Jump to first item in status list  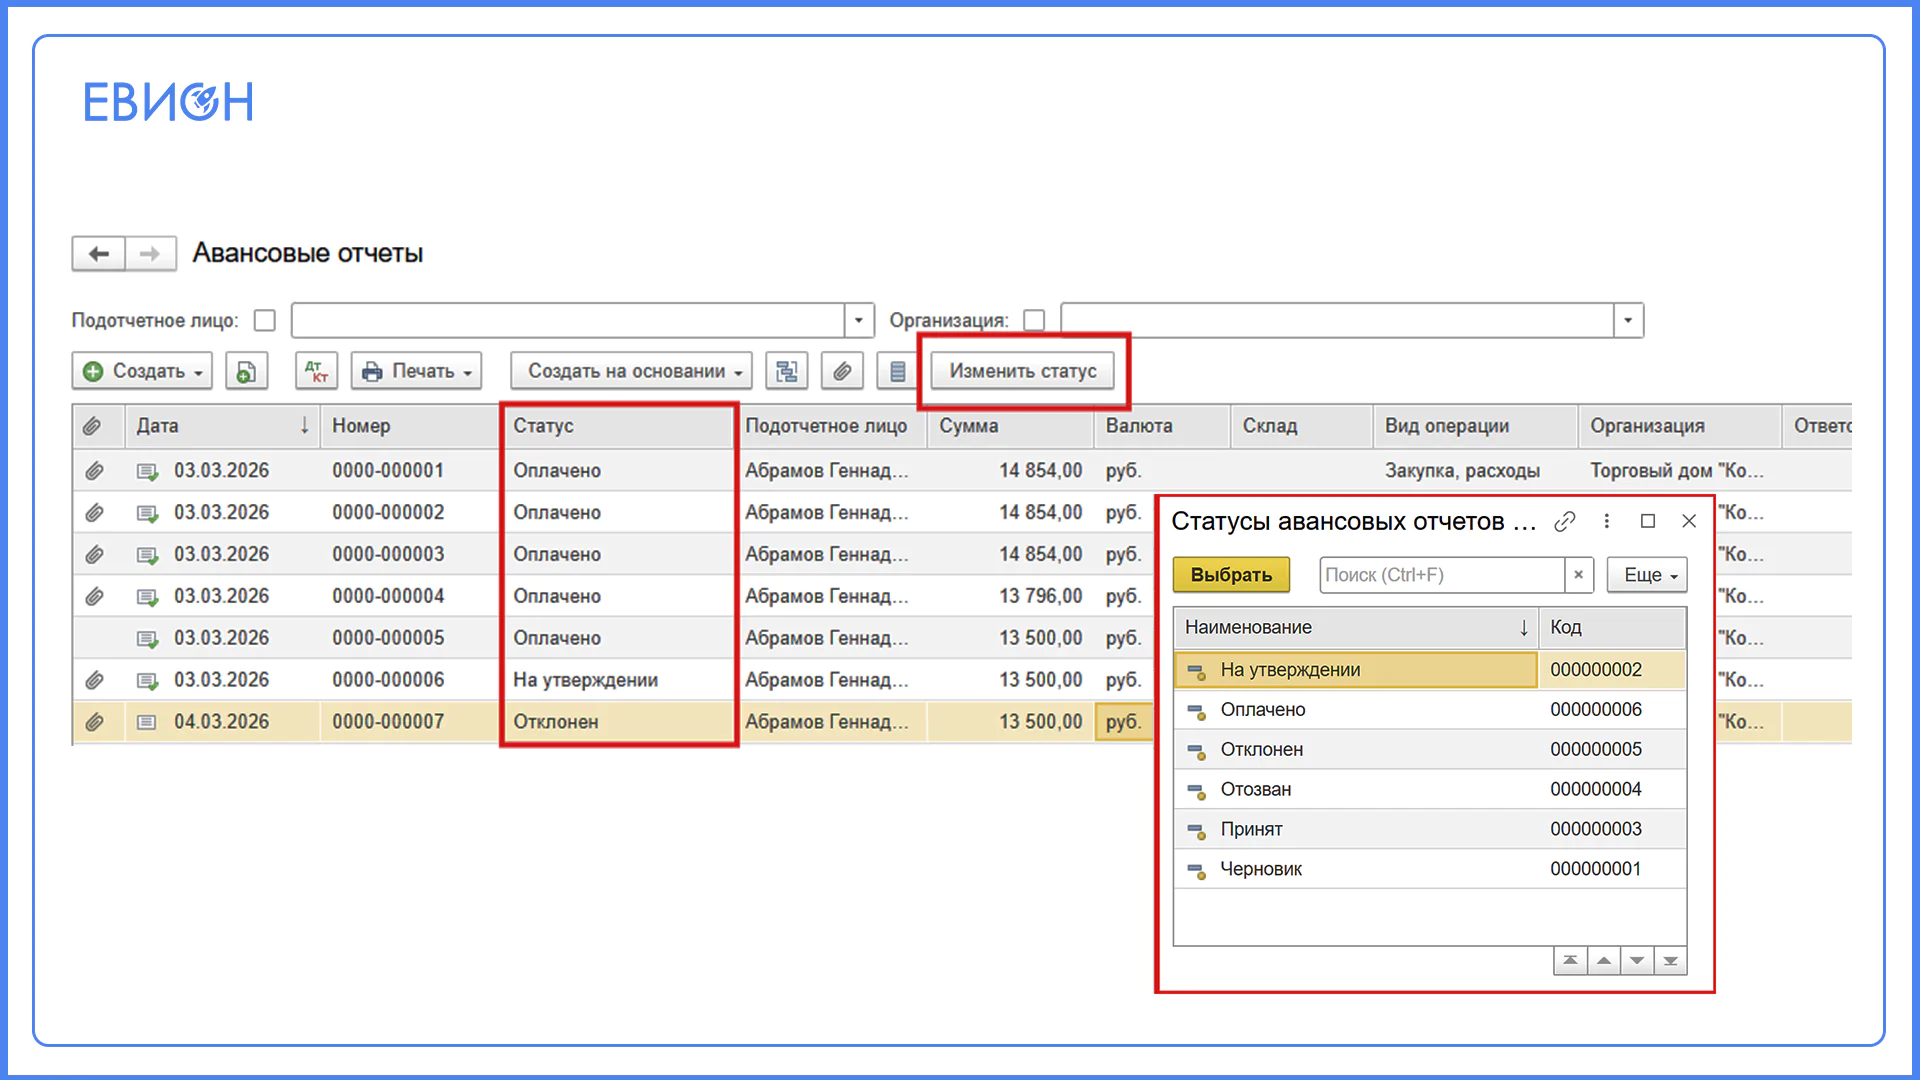[x=1570, y=961]
